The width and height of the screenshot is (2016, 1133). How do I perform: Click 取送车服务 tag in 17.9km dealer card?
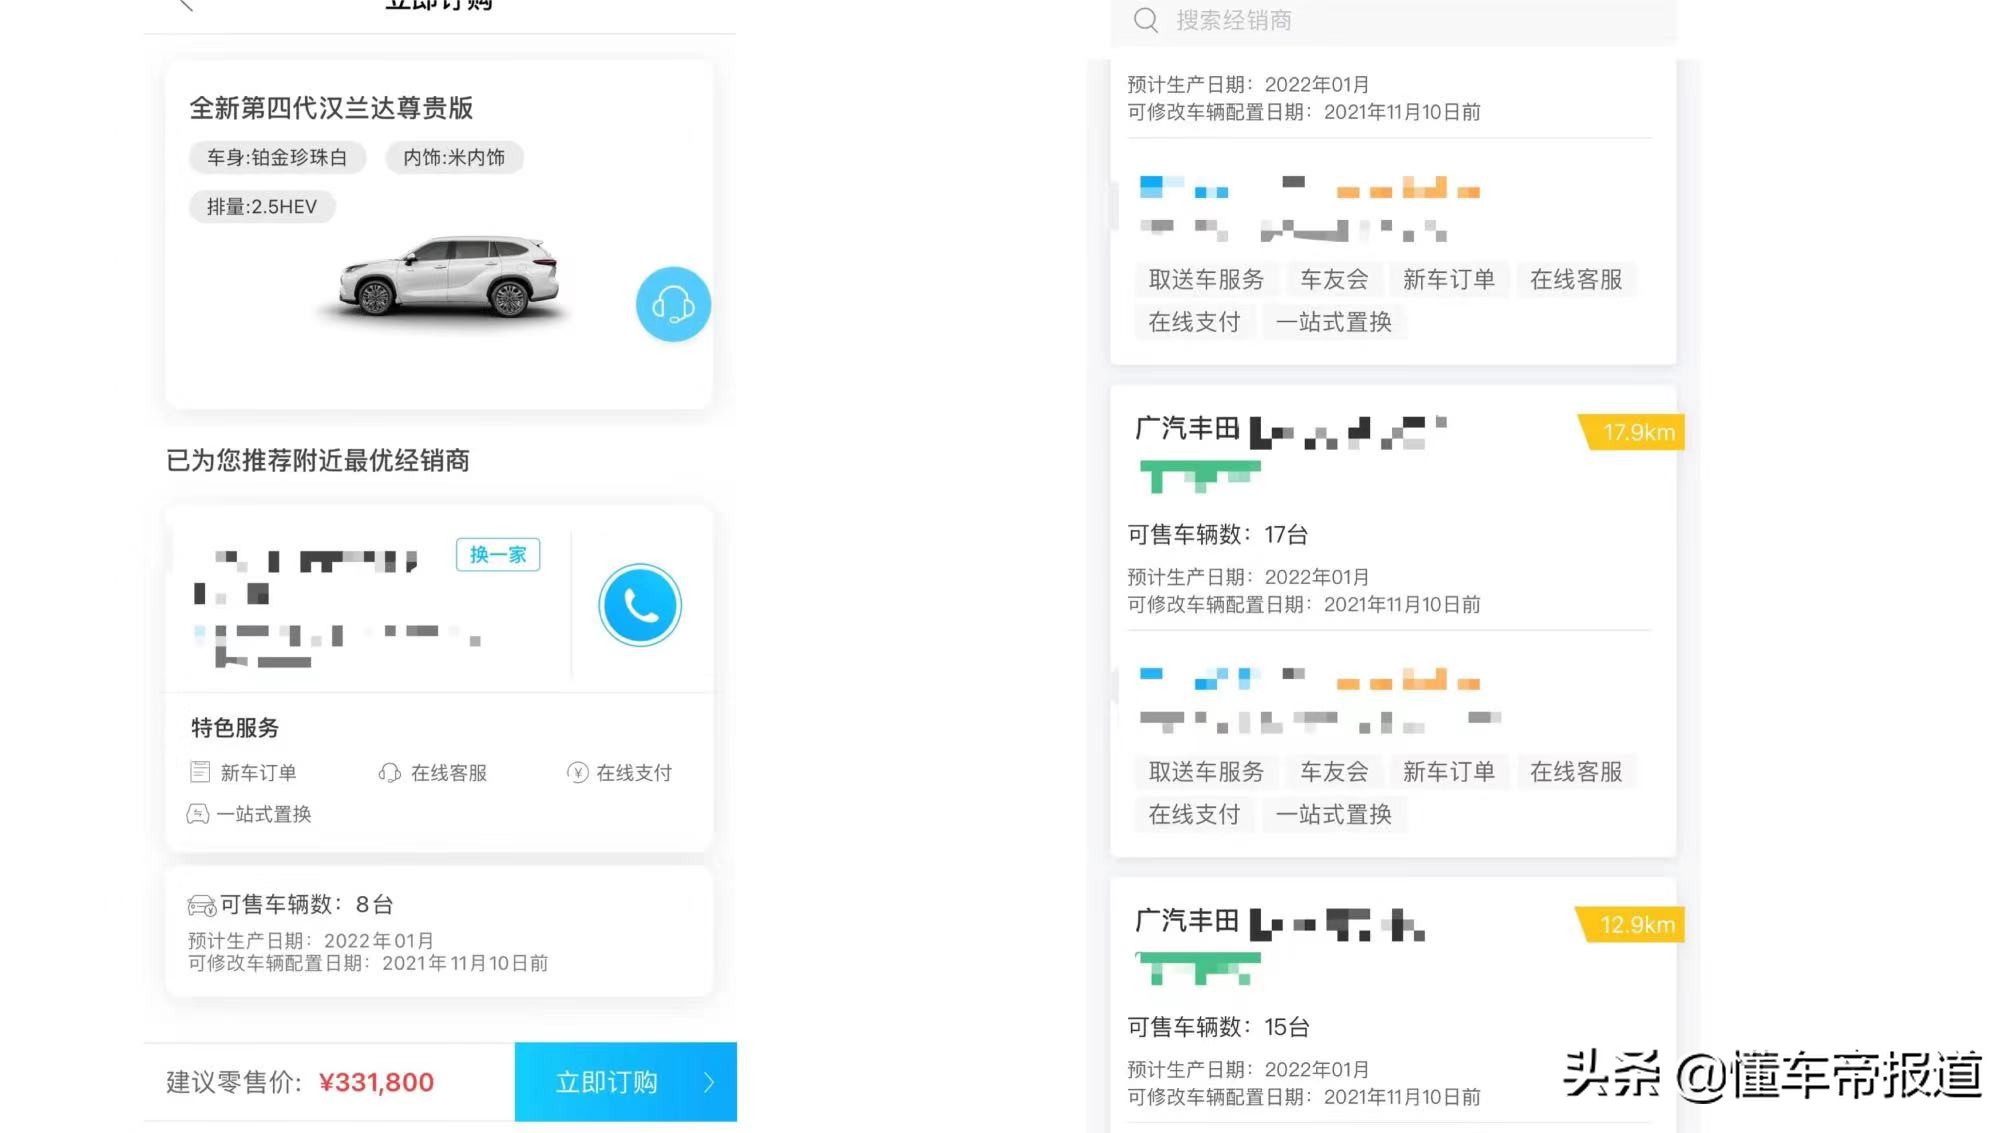click(x=1206, y=772)
